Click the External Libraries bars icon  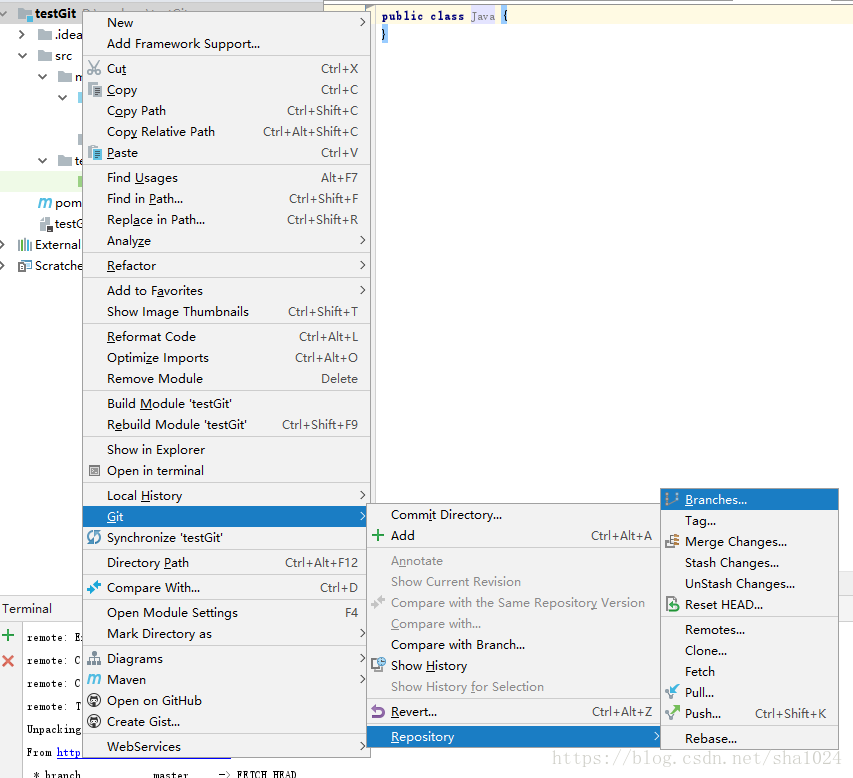click(x=24, y=245)
